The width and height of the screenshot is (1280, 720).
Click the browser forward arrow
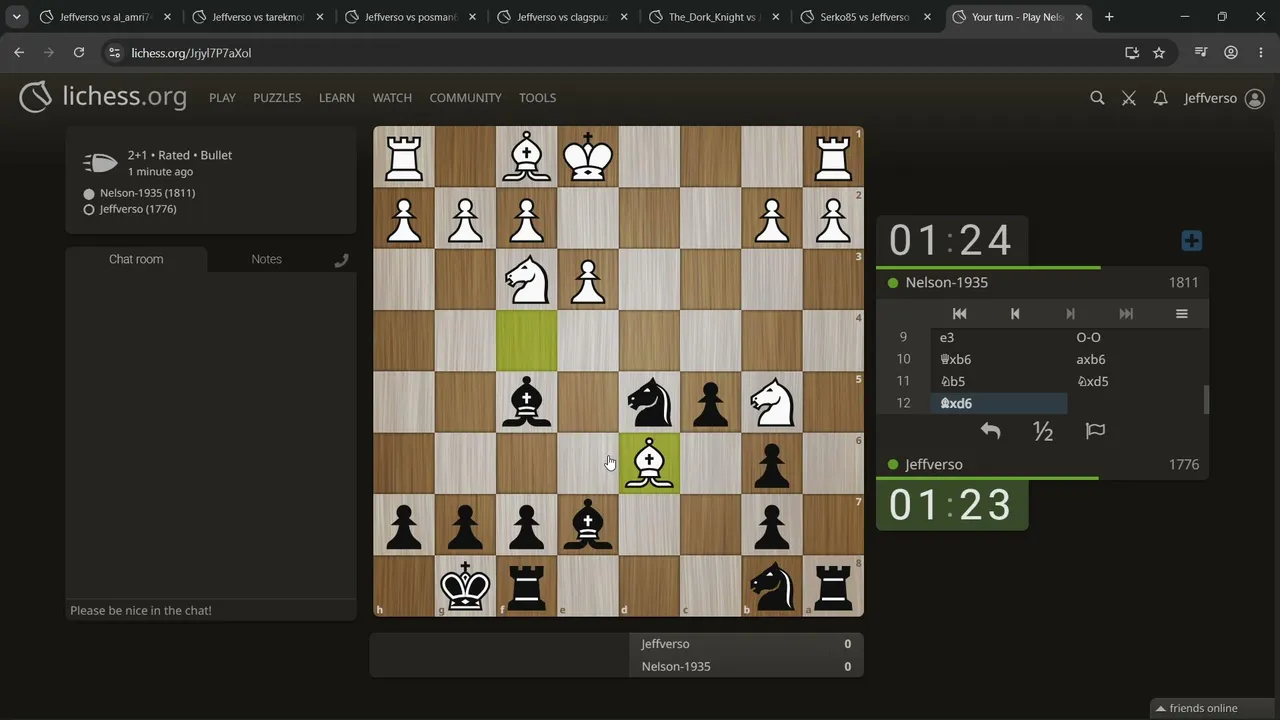tap(49, 53)
